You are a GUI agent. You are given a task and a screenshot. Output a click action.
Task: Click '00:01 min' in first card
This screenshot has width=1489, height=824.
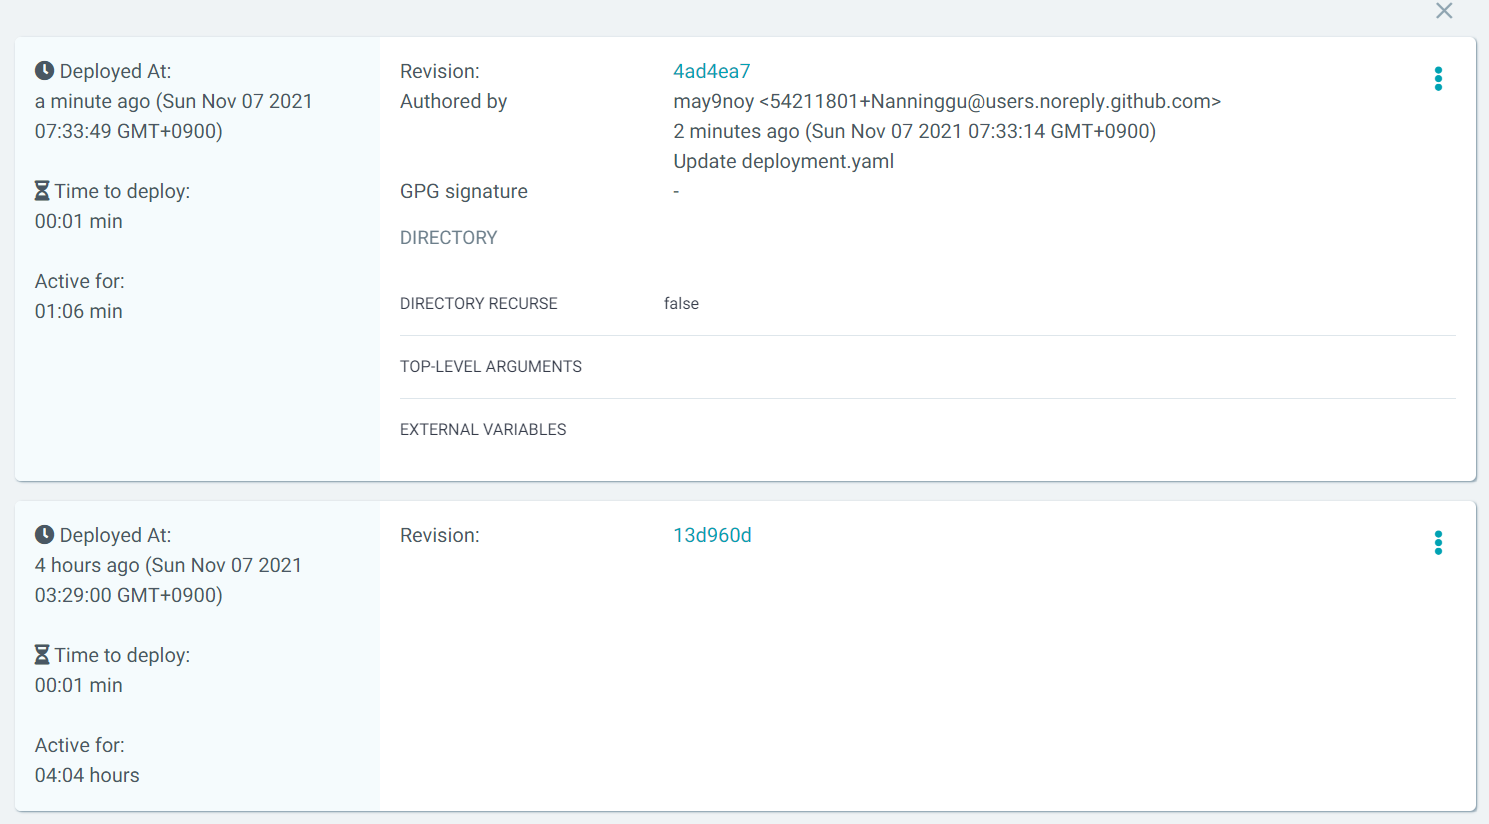79,221
